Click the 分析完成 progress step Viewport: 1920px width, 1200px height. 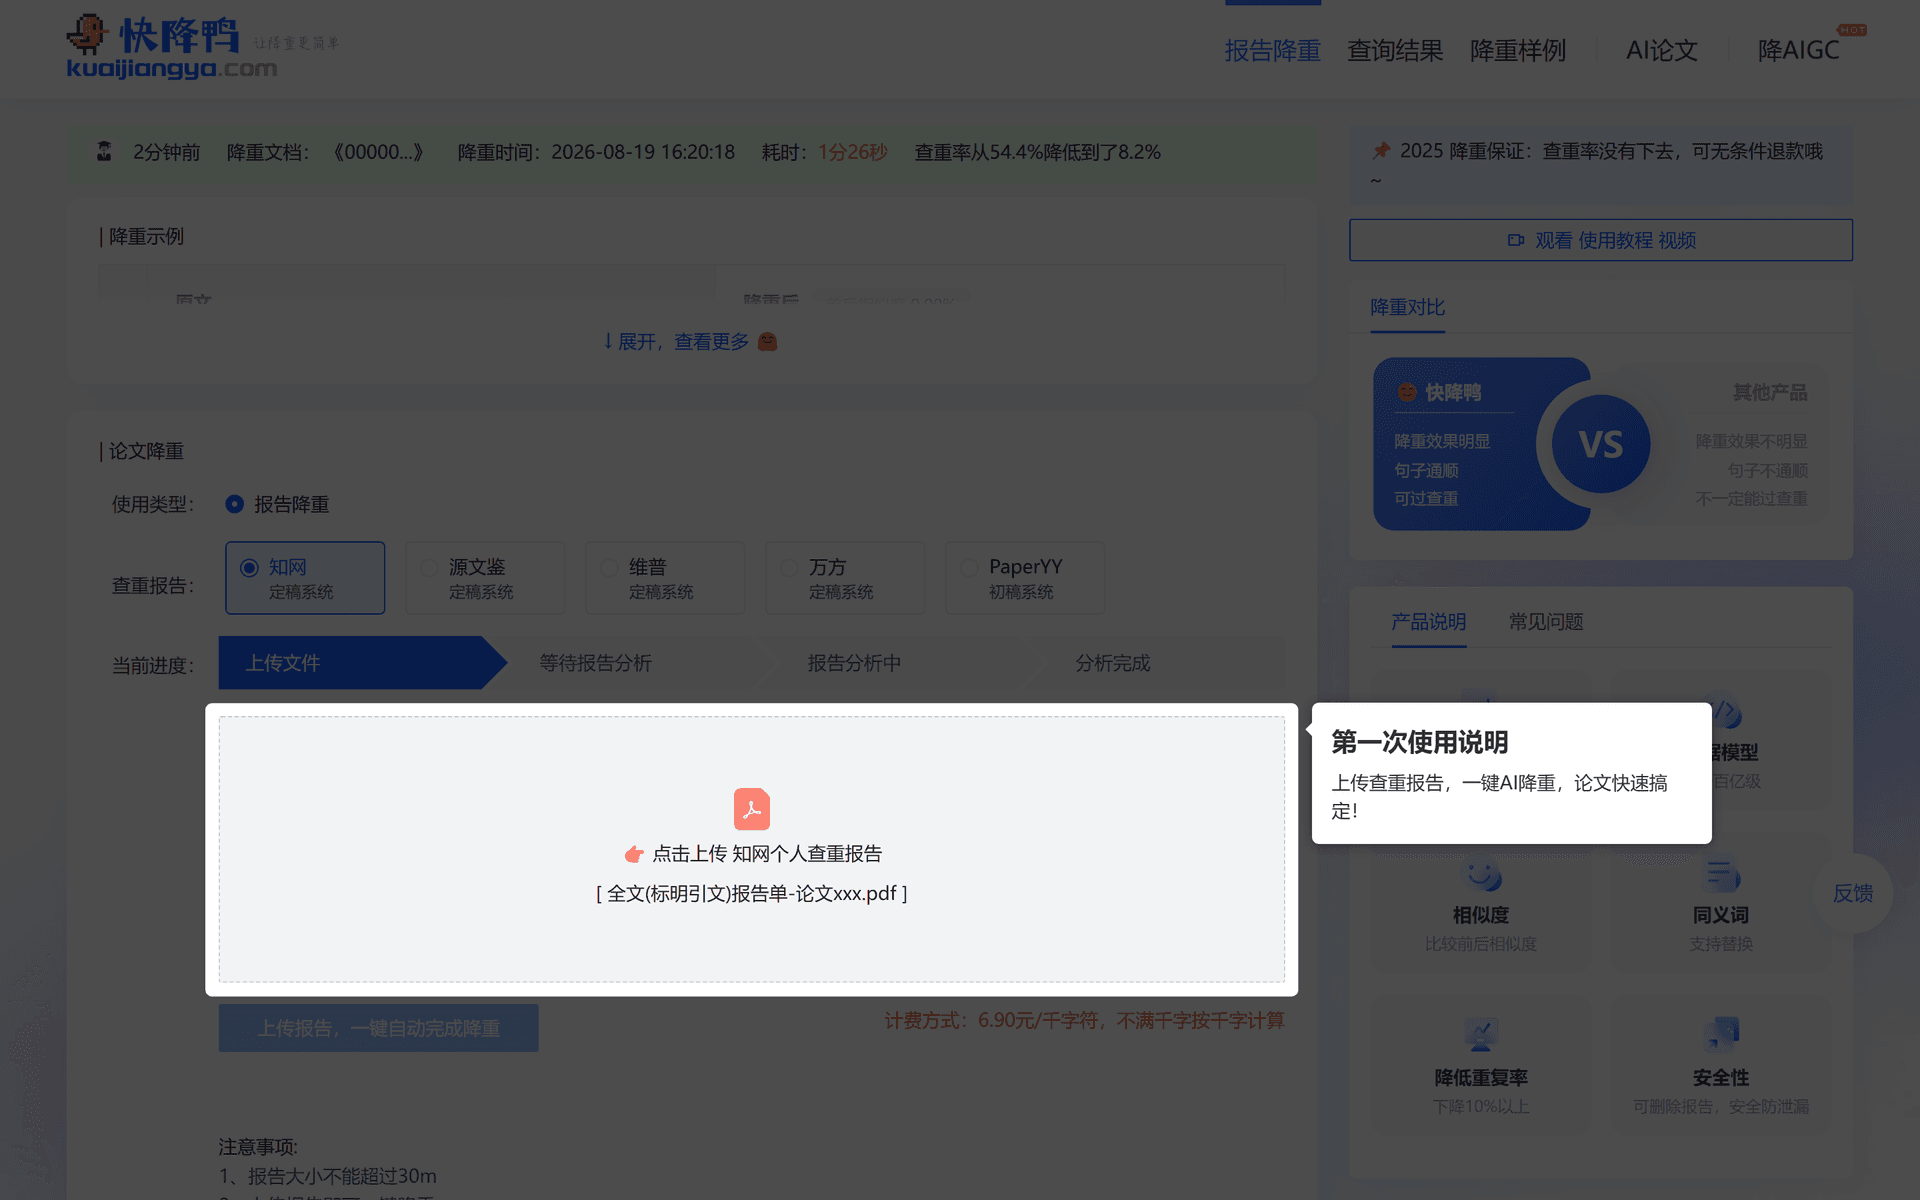pos(1113,663)
